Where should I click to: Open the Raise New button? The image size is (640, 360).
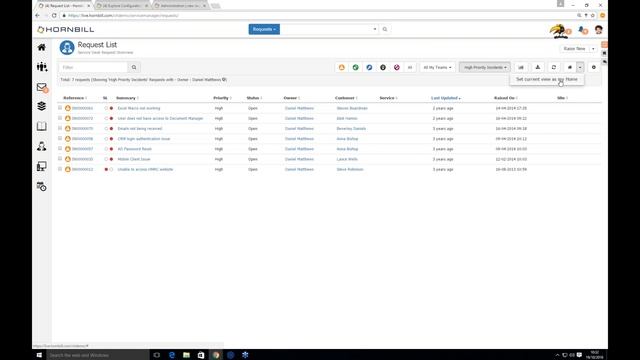coord(574,49)
